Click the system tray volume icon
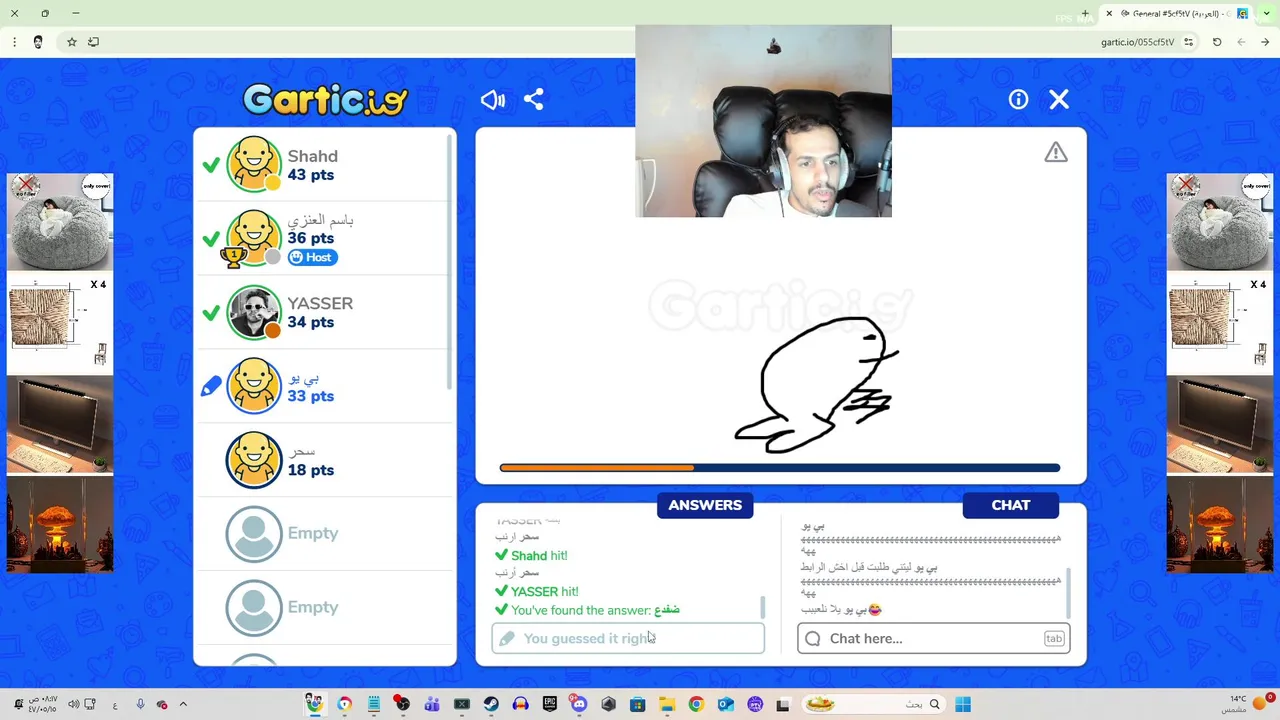This screenshot has height=720, width=1280. [73, 704]
